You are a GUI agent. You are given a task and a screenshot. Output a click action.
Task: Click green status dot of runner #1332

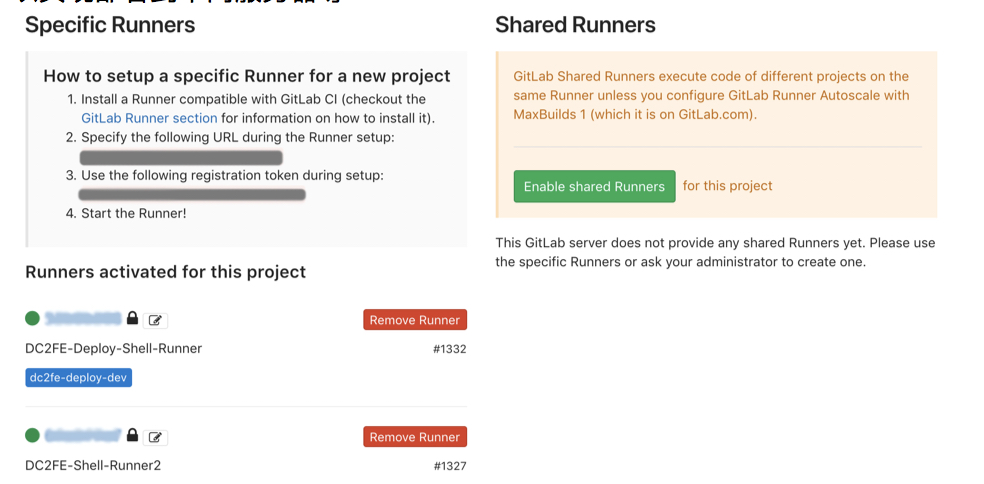pos(32,318)
